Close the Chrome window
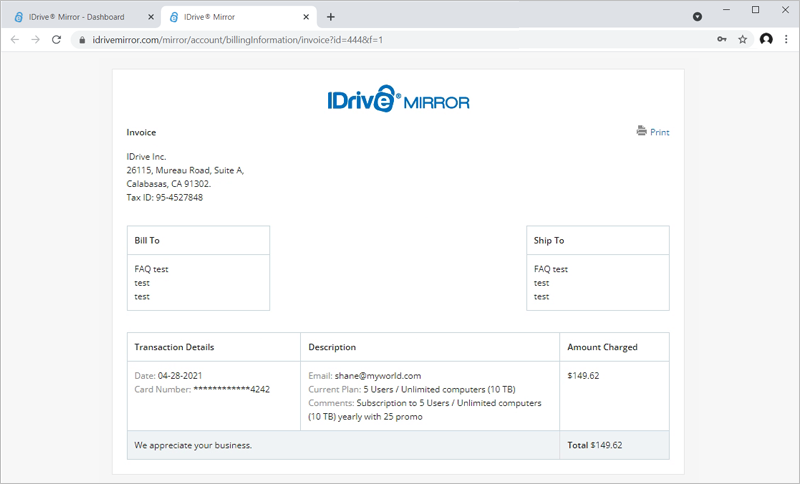Viewport: 800px width, 484px height. (786, 10)
